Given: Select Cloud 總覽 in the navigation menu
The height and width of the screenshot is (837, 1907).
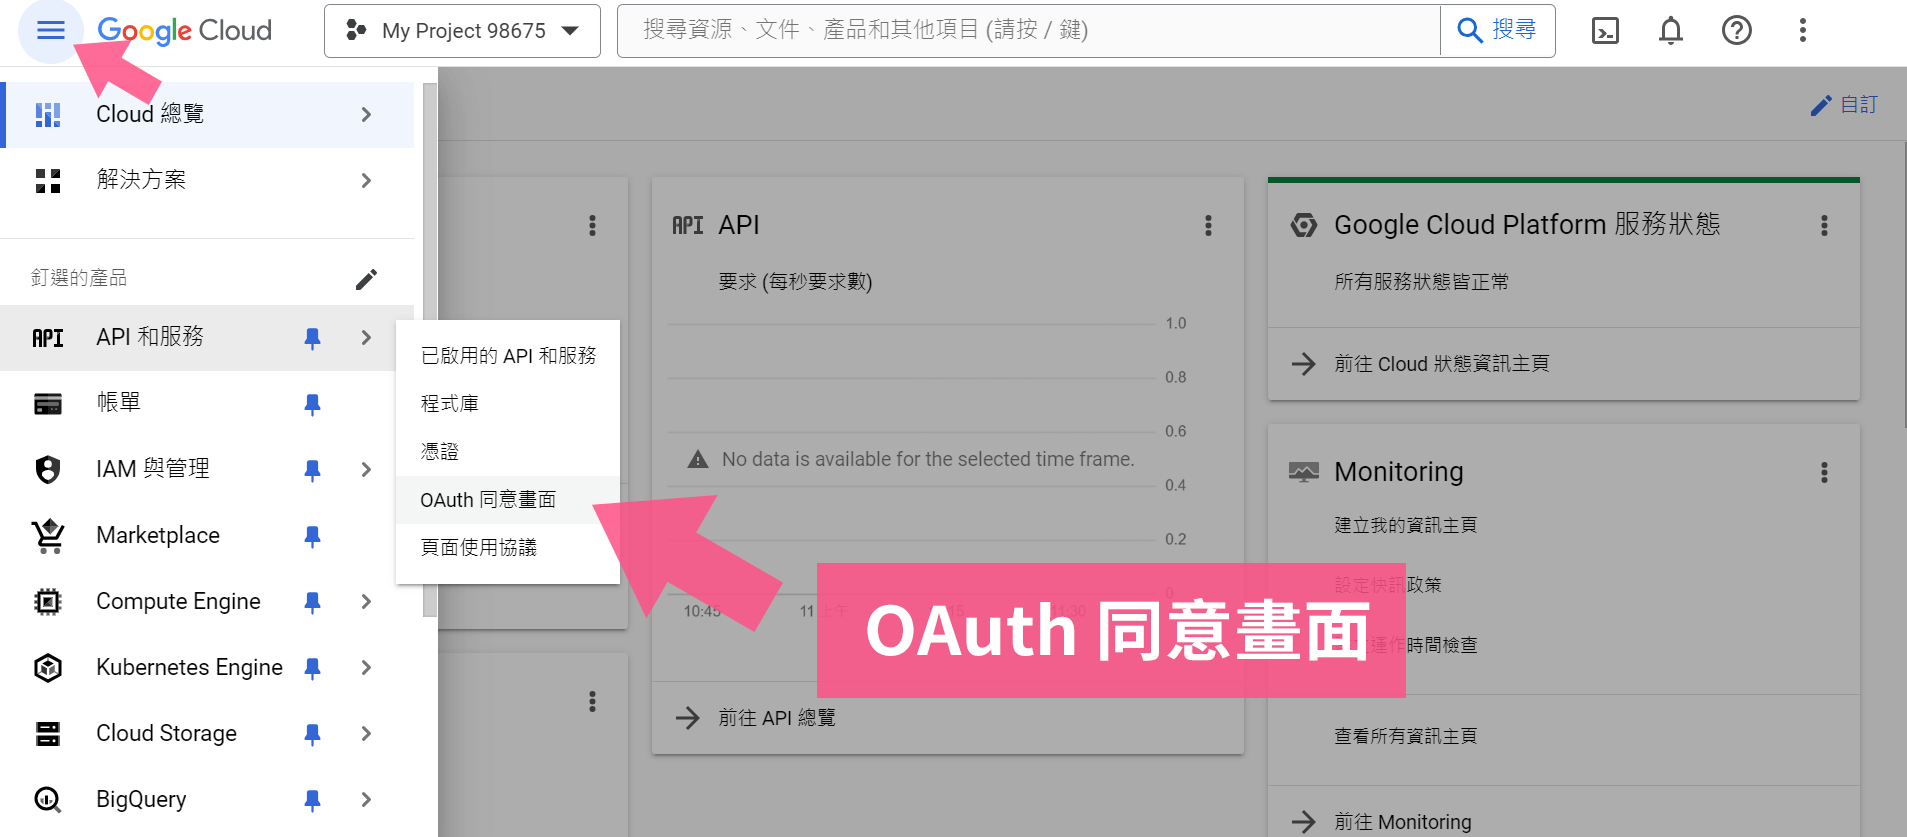Looking at the screenshot, I should 208,115.
